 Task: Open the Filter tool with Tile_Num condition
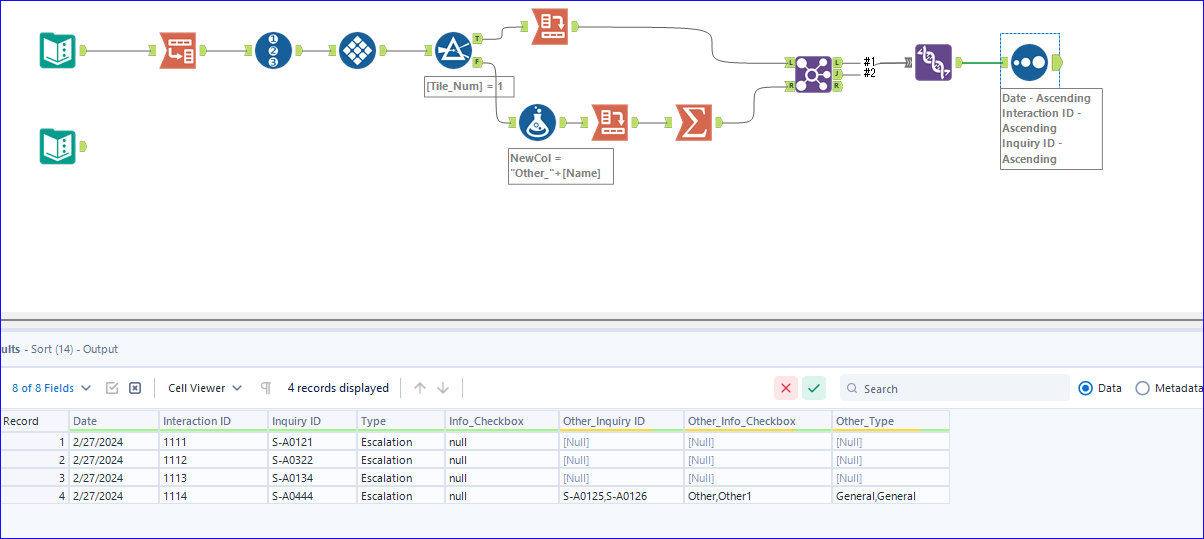[453, 50]
